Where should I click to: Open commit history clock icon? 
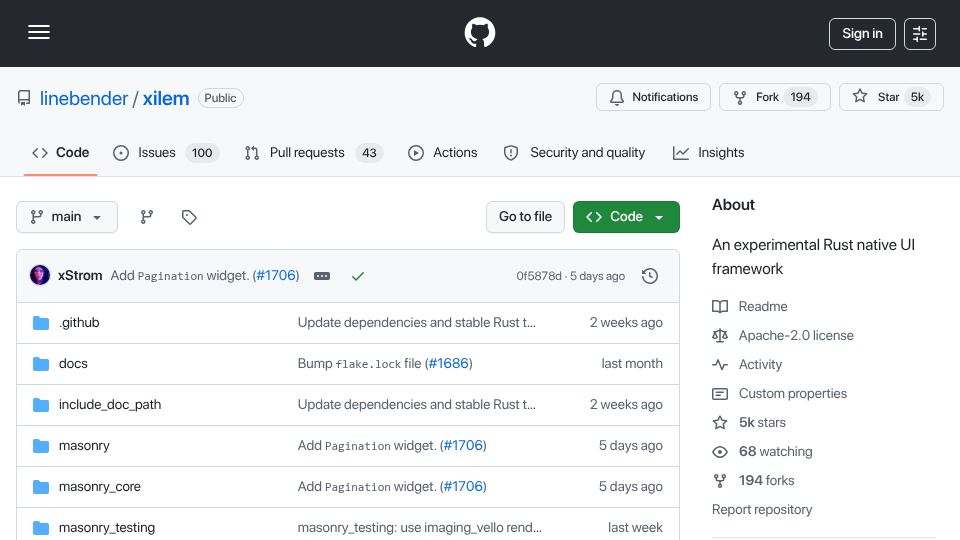click(650, 276)
